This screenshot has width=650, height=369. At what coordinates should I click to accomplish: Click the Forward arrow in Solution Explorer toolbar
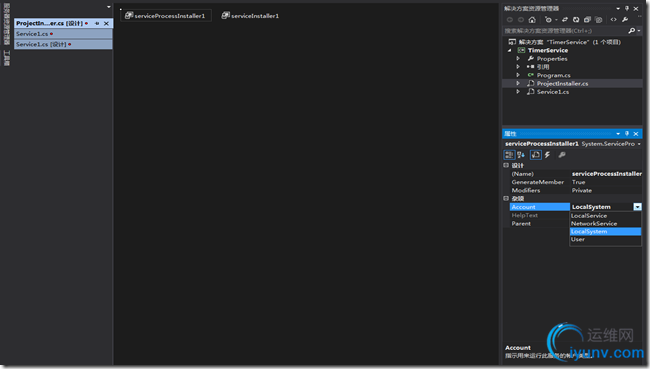click(521, 19)
